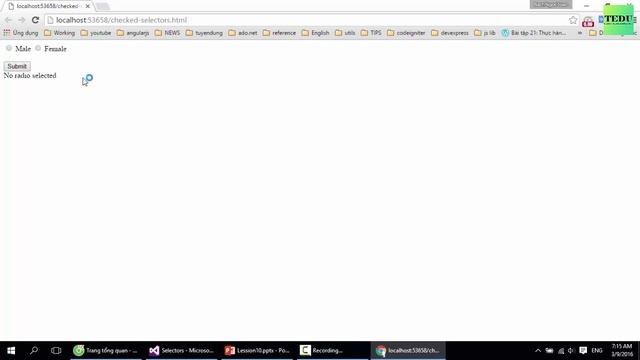Click the Submit button
This screenshot has width=640, height=360.
(17, 66)
